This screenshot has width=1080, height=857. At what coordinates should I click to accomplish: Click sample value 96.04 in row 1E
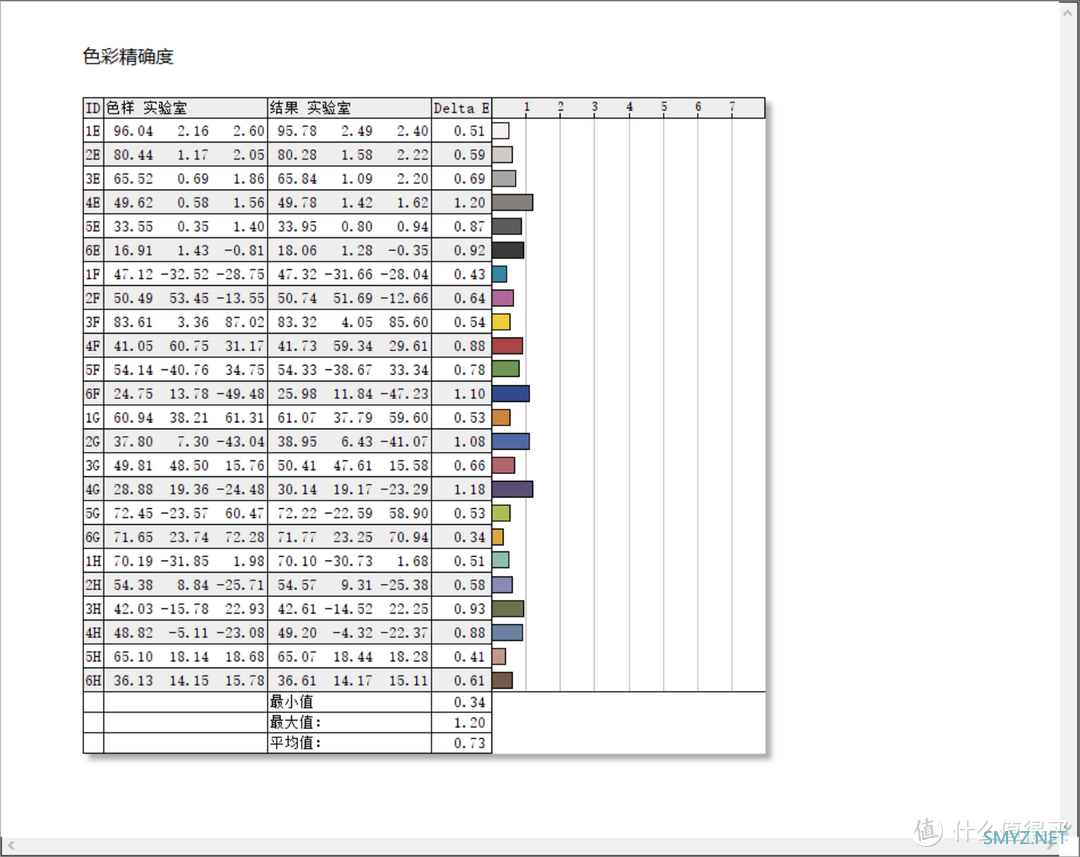(x=133, y=131)
